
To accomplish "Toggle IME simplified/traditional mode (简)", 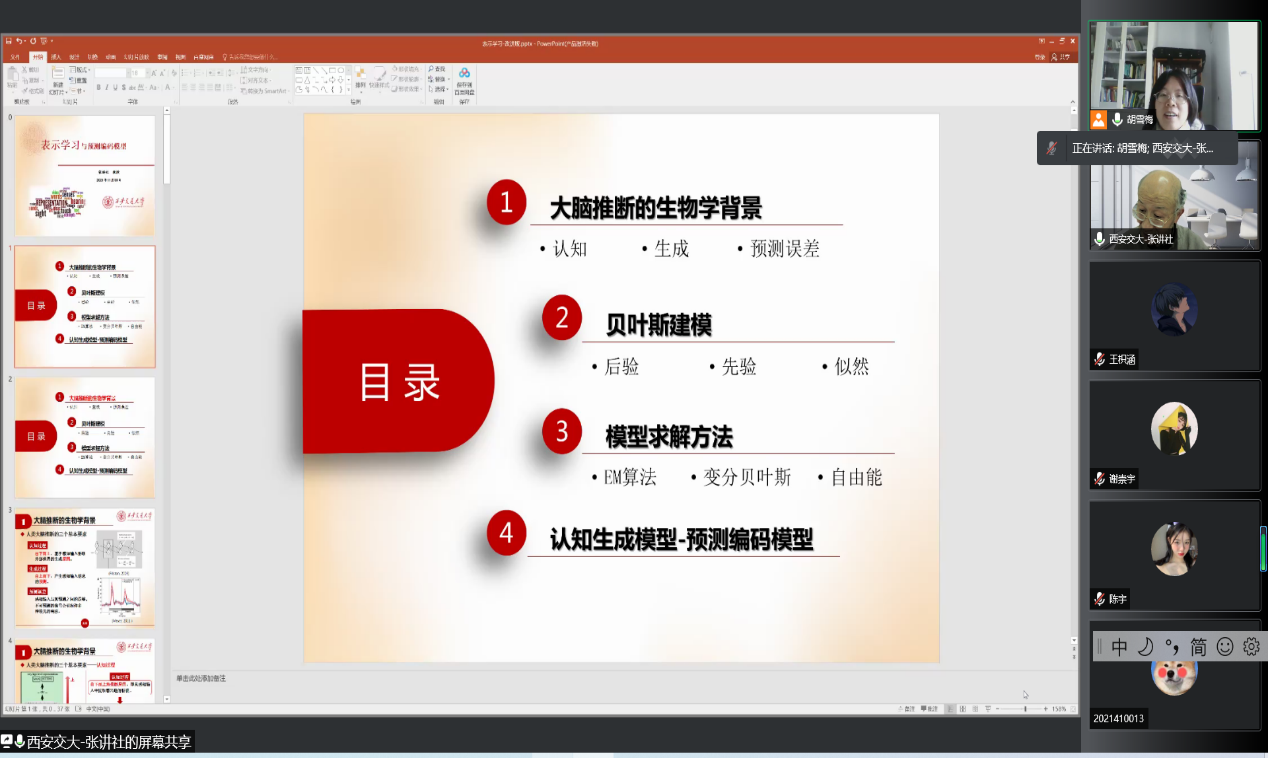I will (1198, 647).
